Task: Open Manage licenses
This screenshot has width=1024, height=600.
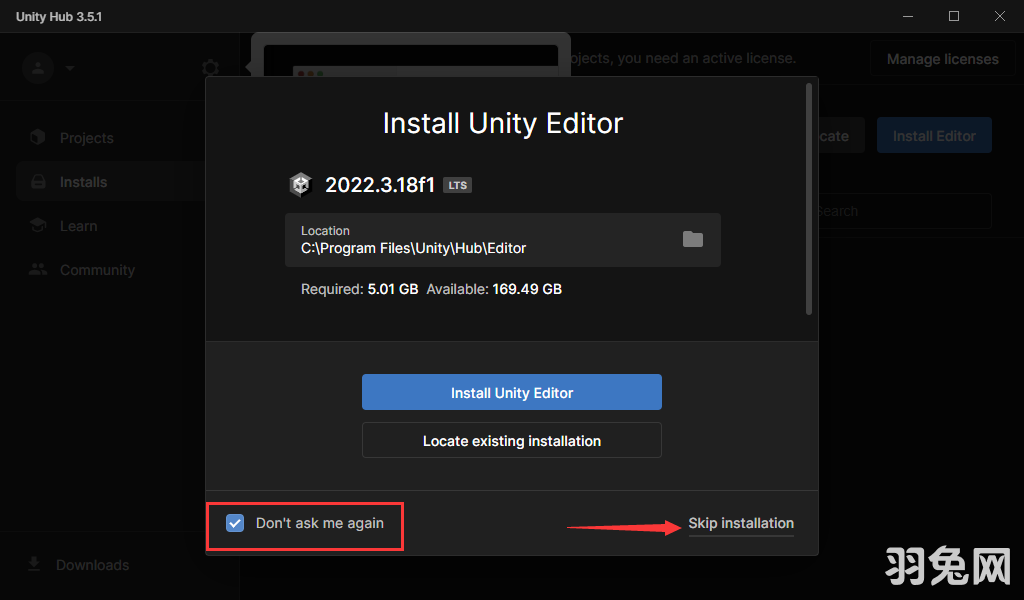Action: click(942, 58)
